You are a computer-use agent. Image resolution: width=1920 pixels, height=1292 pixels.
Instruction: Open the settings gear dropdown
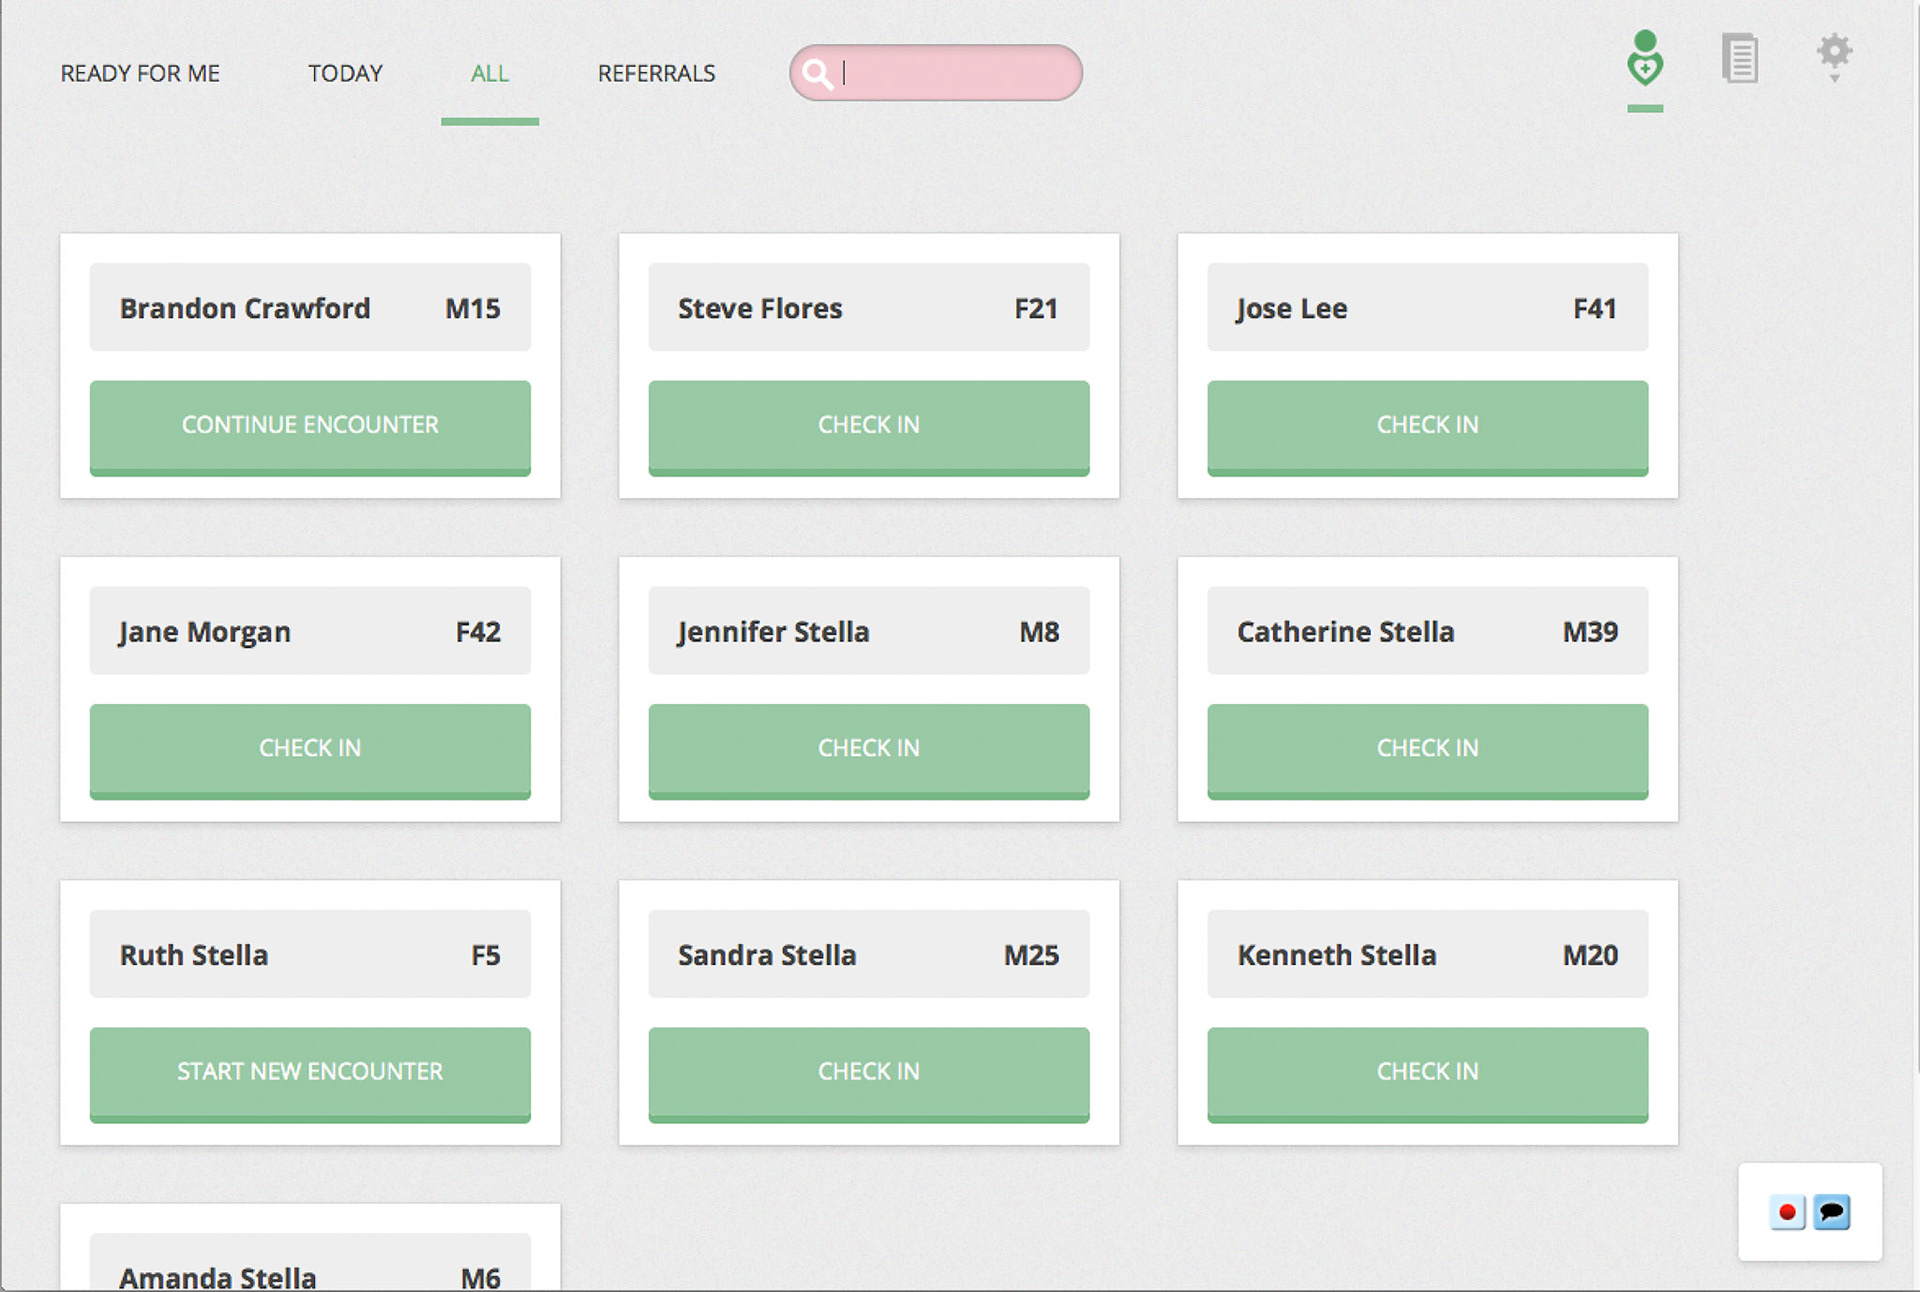coord(1834,56)
